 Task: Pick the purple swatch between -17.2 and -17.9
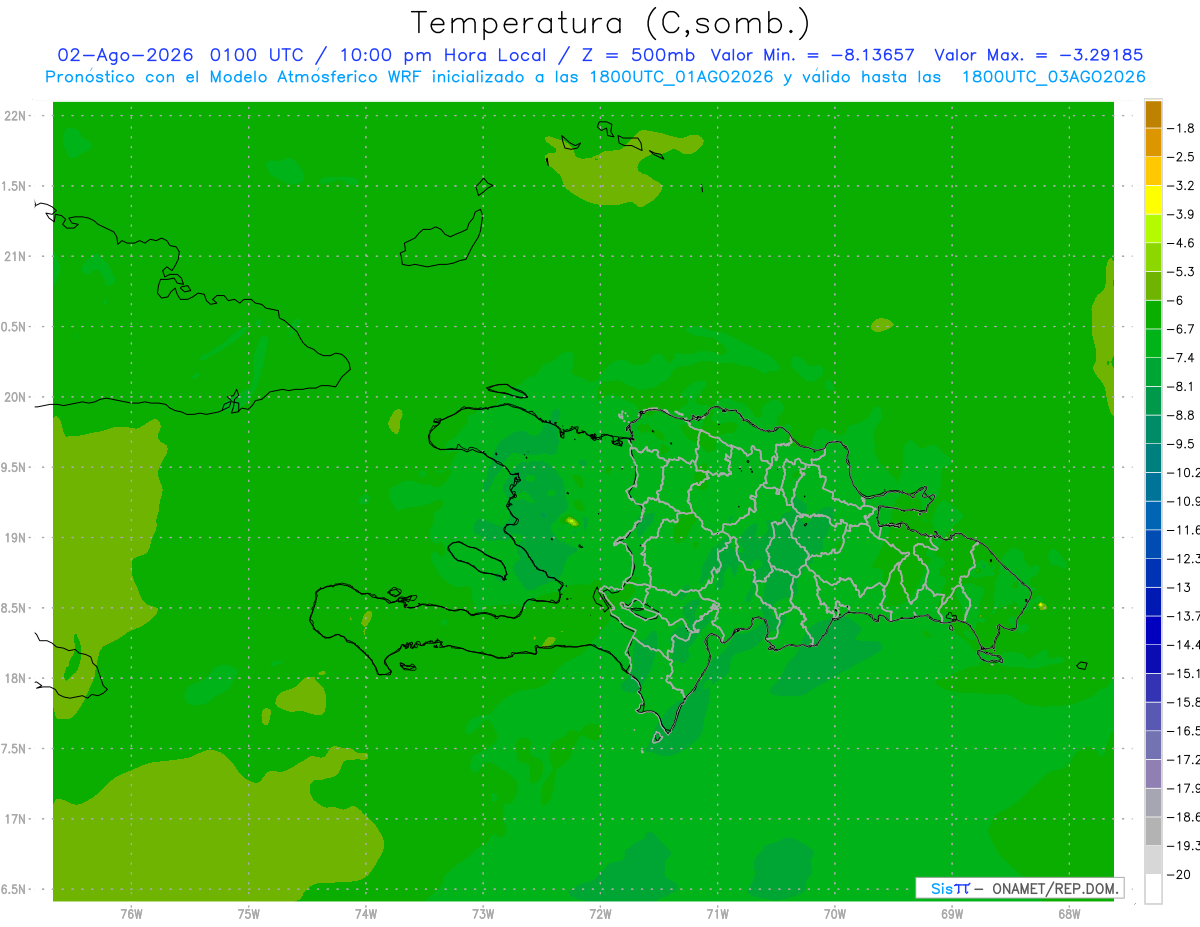pos(1153,774)
